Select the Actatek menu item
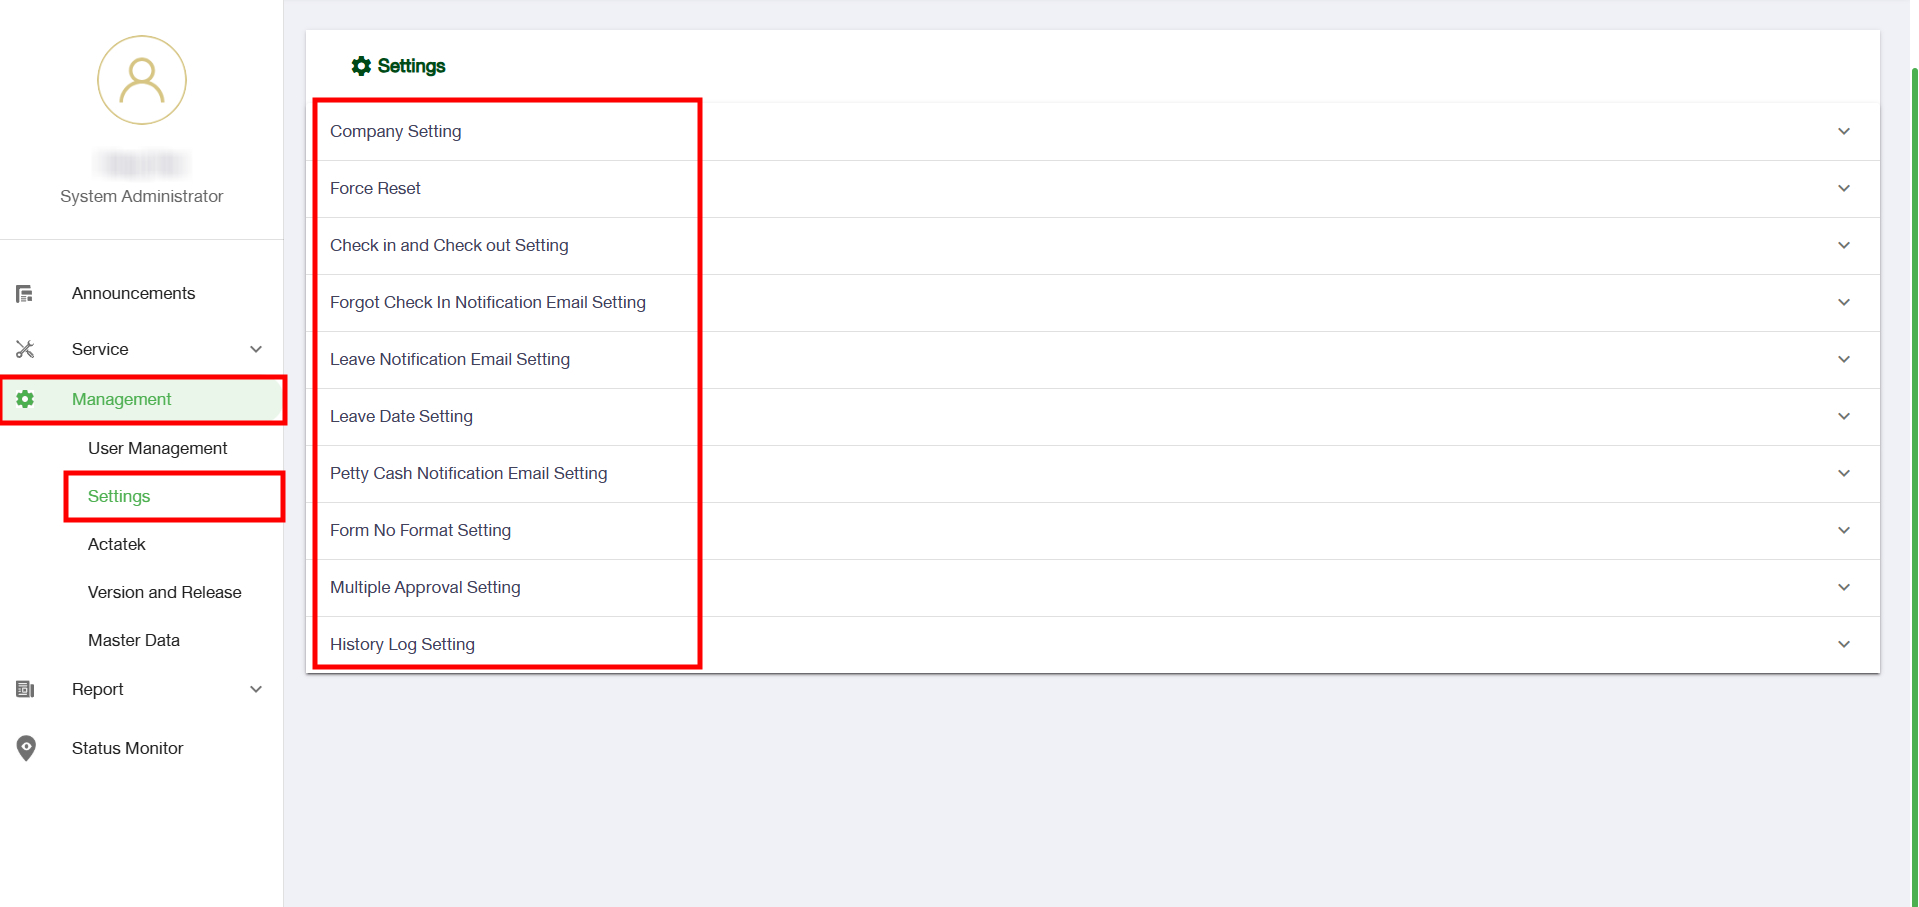The image size is (1919, 907). coord(117,544)
